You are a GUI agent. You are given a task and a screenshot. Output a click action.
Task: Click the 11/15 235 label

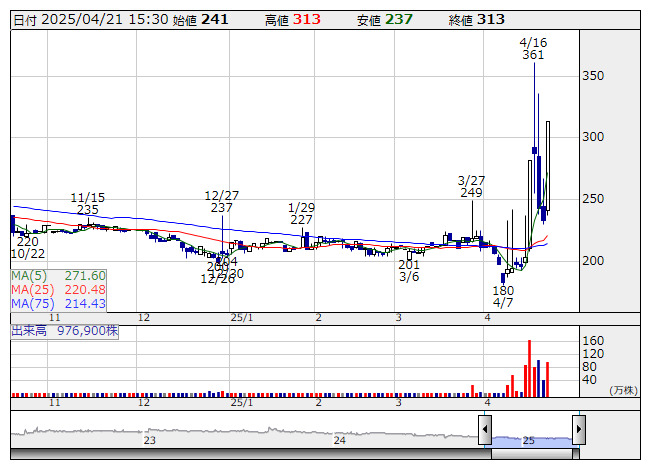click(87, 204)
